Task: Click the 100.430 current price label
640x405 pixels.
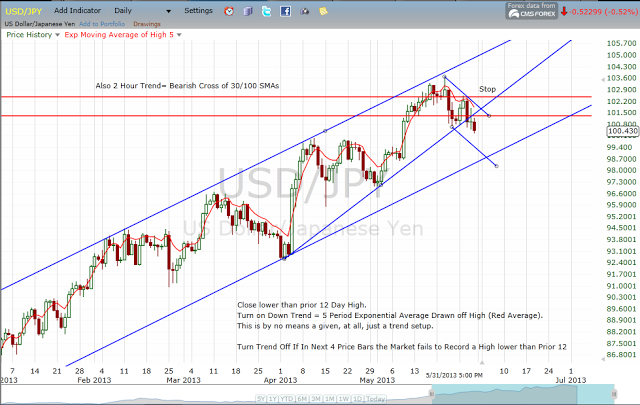Action: [623, 131]
